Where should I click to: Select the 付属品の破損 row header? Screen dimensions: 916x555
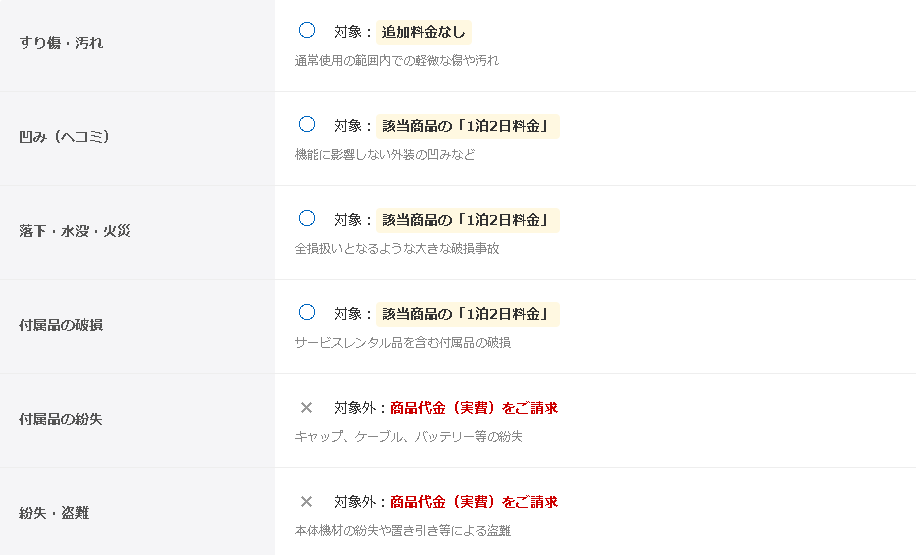point(61,325)
